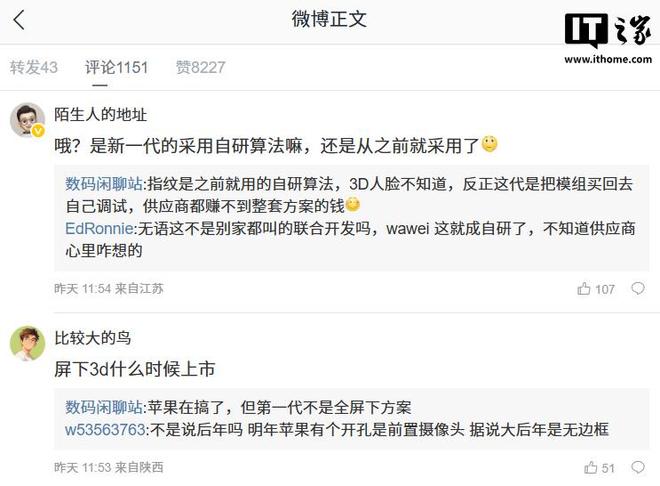The width and height of the screenshot is (660, 486).
Task: Open 数码闲聊站 link in the second reply box
Action: coord(104,407)
